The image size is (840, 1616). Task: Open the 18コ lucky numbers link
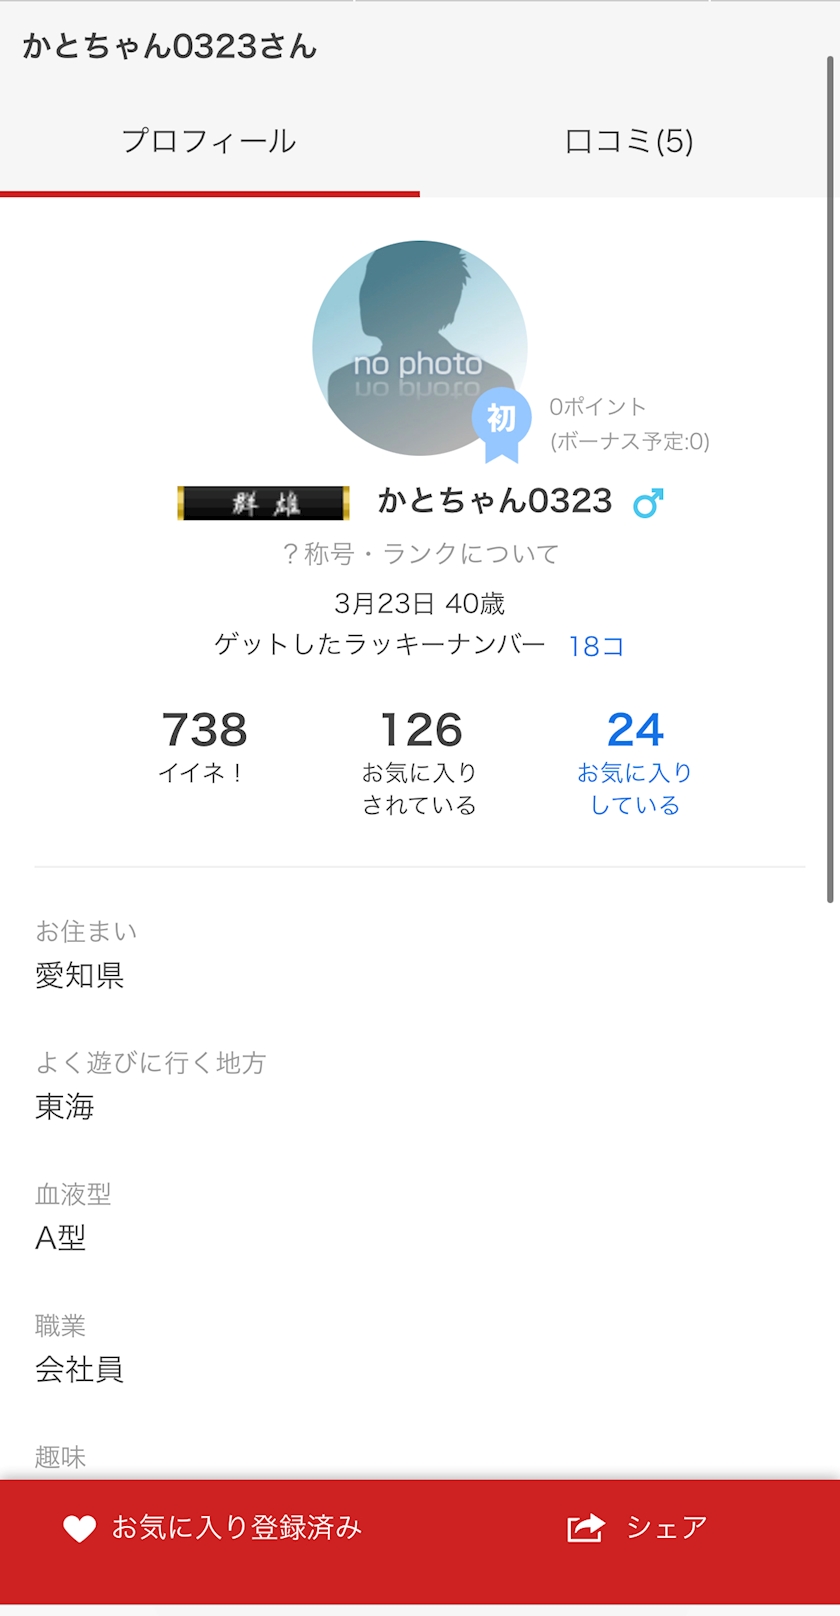[x=596, y=646]
